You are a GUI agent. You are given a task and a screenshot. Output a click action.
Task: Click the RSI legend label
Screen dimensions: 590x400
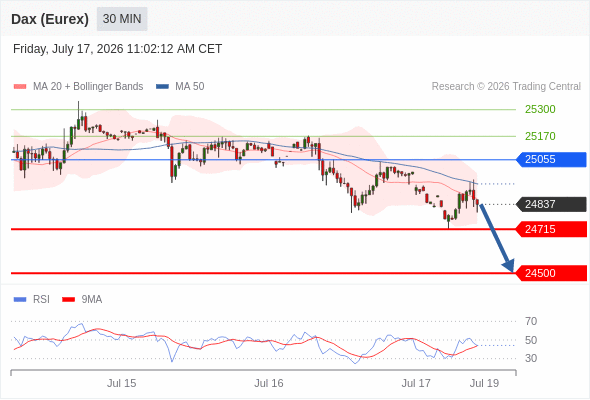point(41,300)
